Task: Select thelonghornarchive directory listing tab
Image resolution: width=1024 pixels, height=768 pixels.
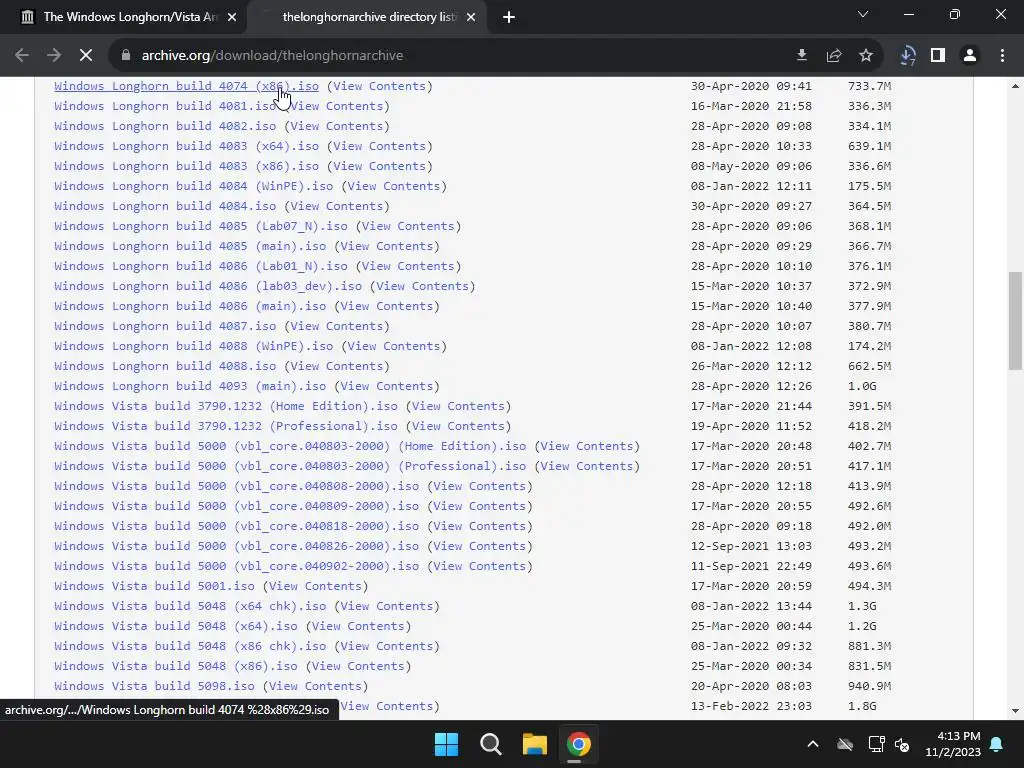Action: [366, 18]
